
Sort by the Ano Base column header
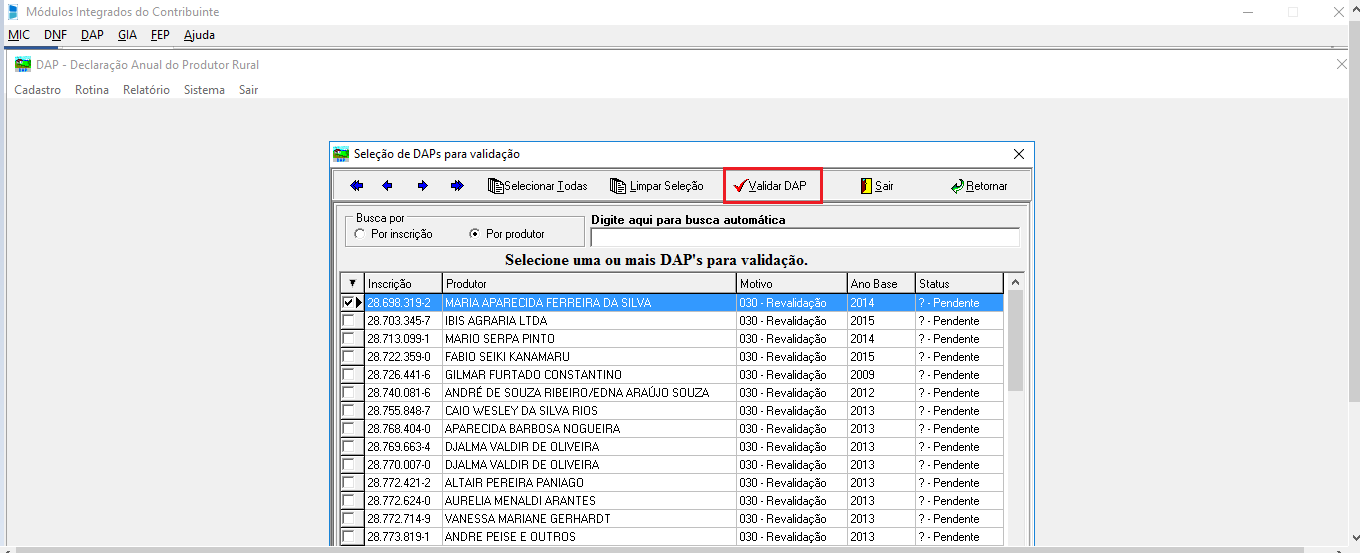click(881, 284)
